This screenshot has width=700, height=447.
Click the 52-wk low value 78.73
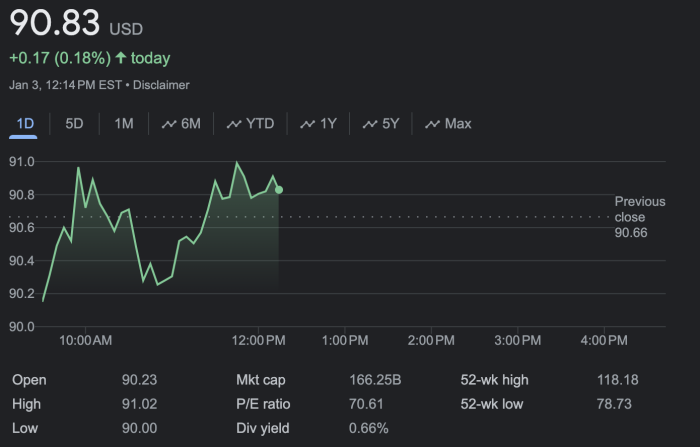pos(614,404)
